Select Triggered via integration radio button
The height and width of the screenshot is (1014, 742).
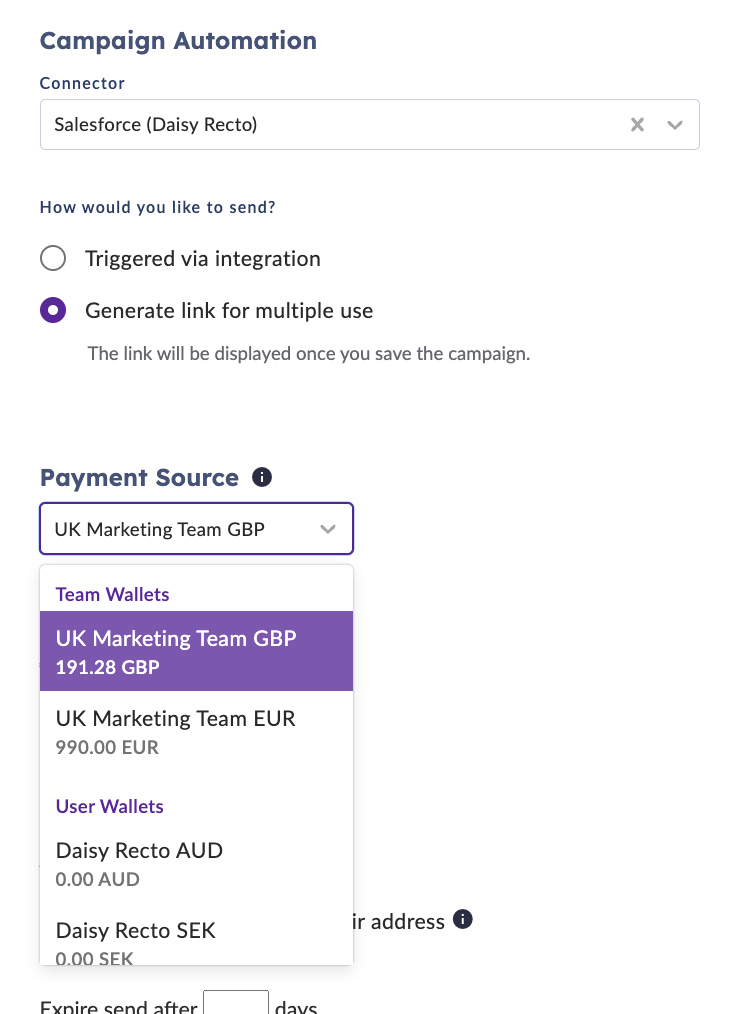tap(53, 259)
